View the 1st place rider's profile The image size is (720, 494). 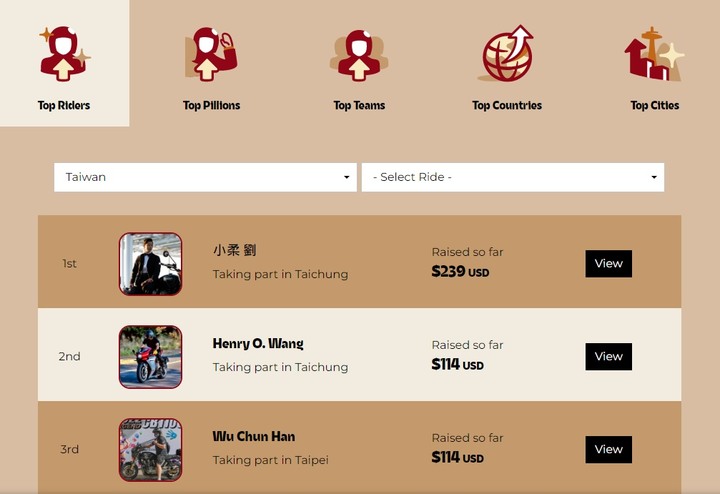(608, 264)
